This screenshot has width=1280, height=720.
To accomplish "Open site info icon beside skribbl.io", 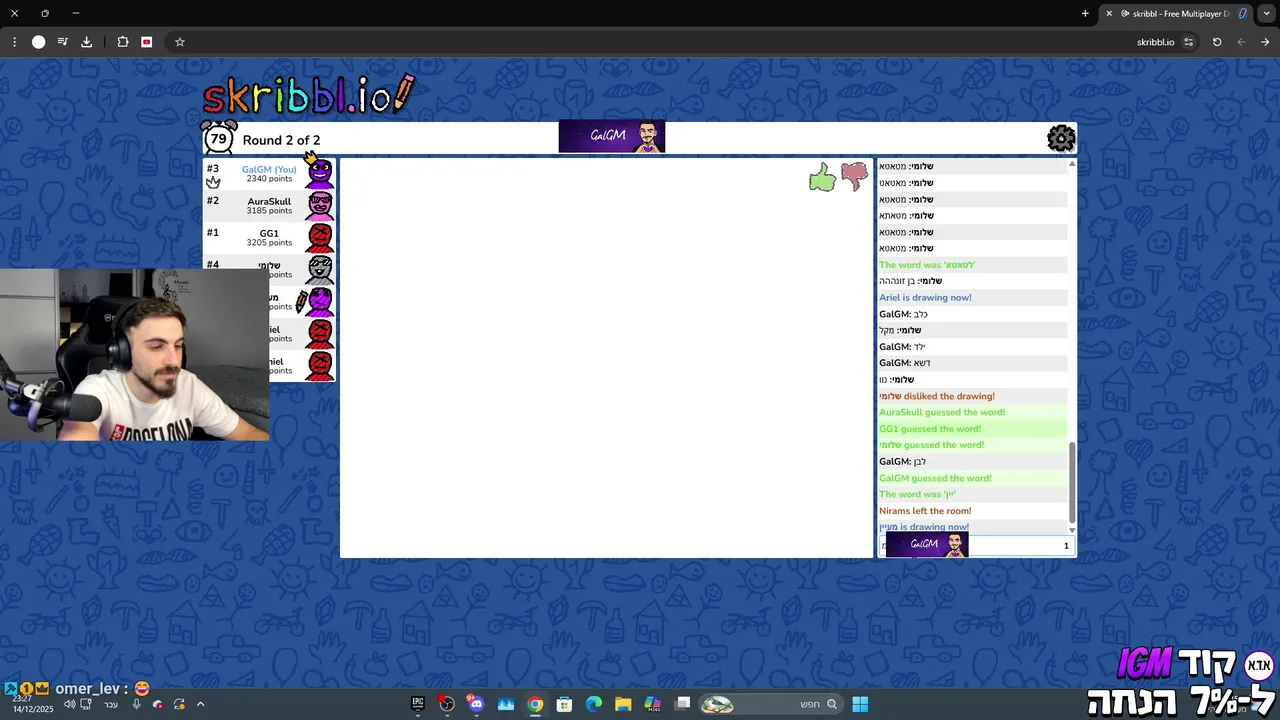I will click(1188, 42).
